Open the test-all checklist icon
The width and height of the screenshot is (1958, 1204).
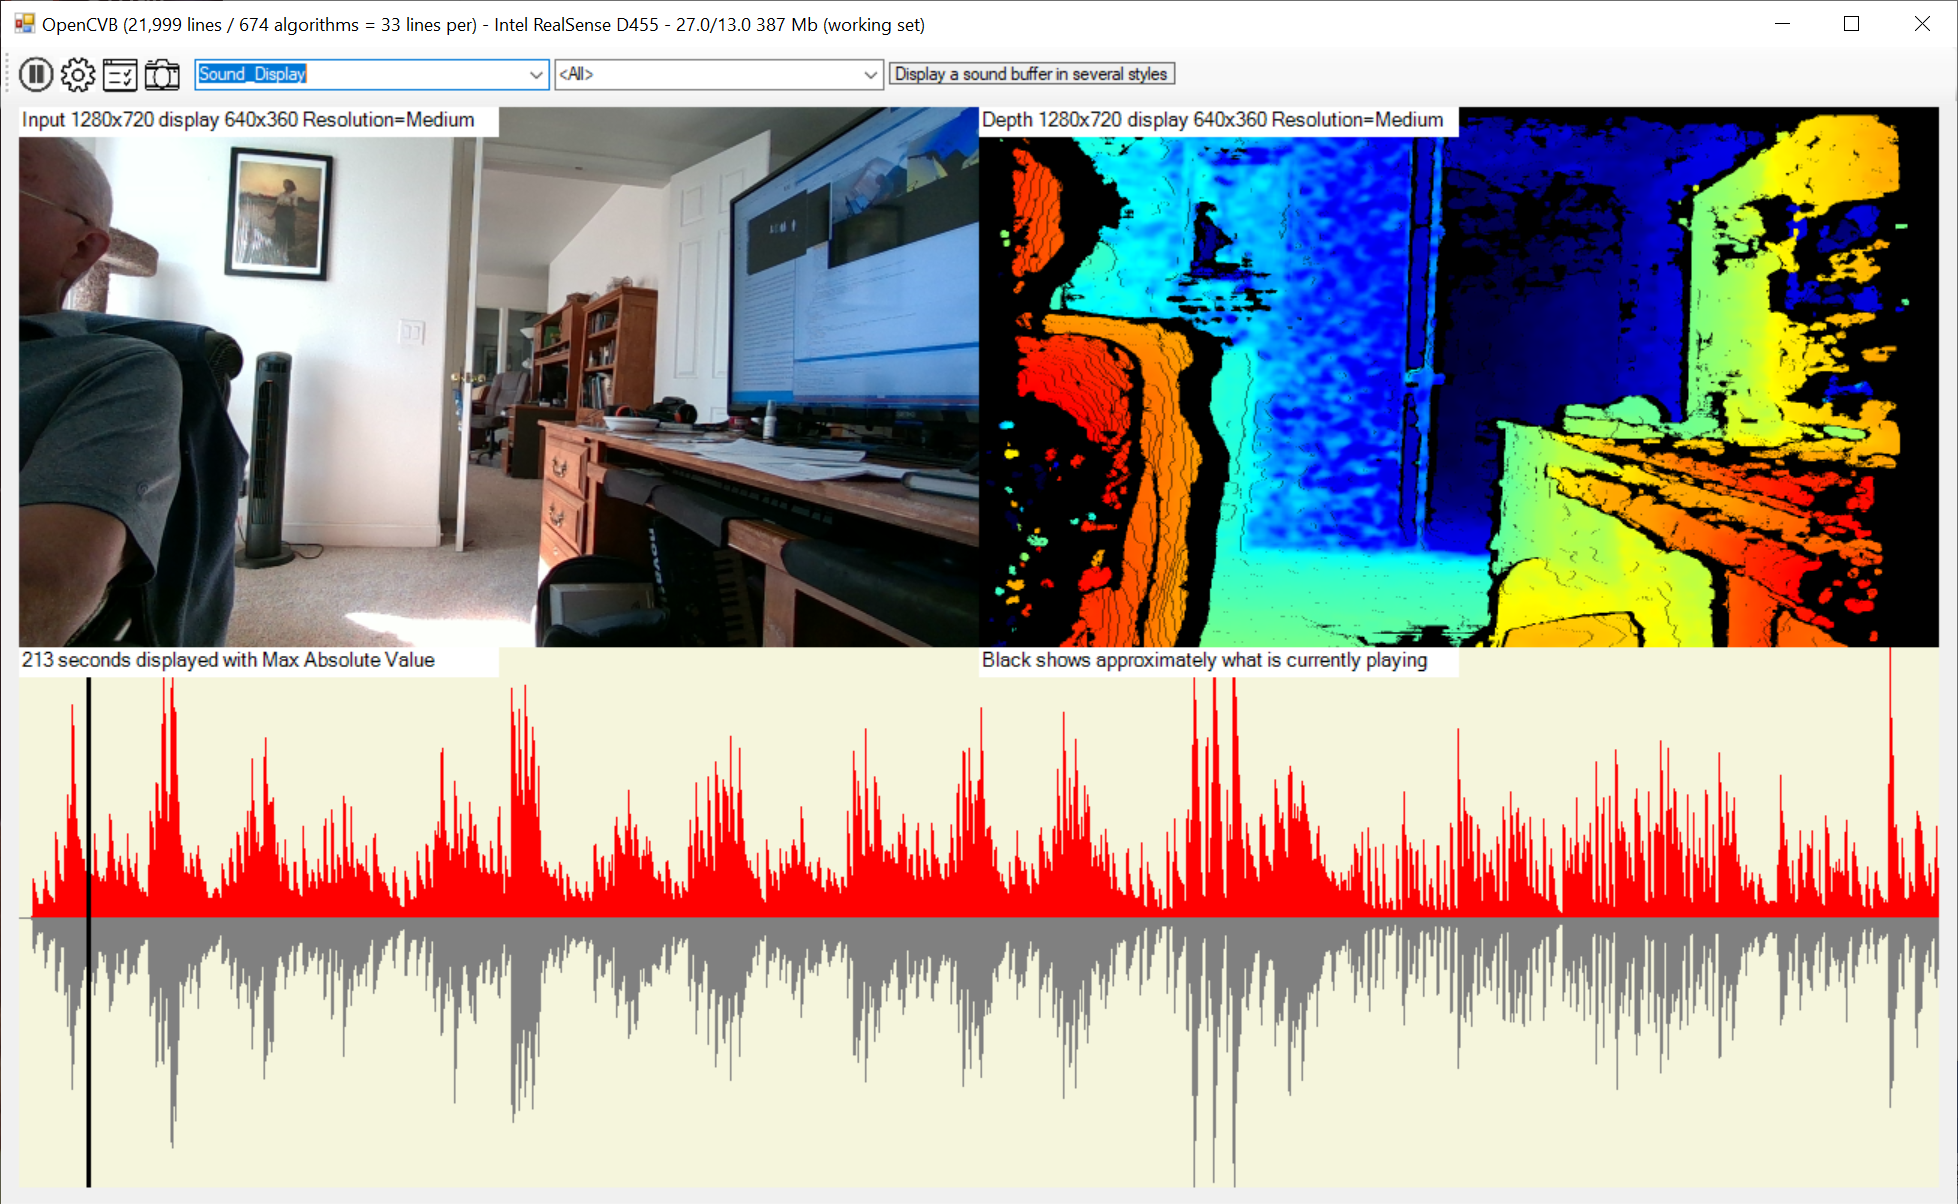120,74
